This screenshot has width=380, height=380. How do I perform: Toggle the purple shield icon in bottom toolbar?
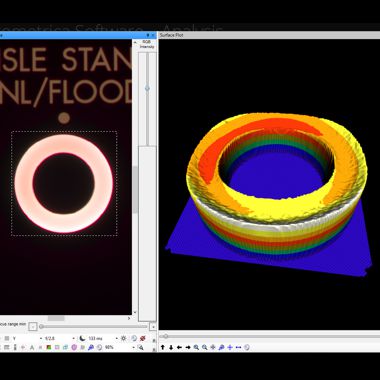(74, 347)
